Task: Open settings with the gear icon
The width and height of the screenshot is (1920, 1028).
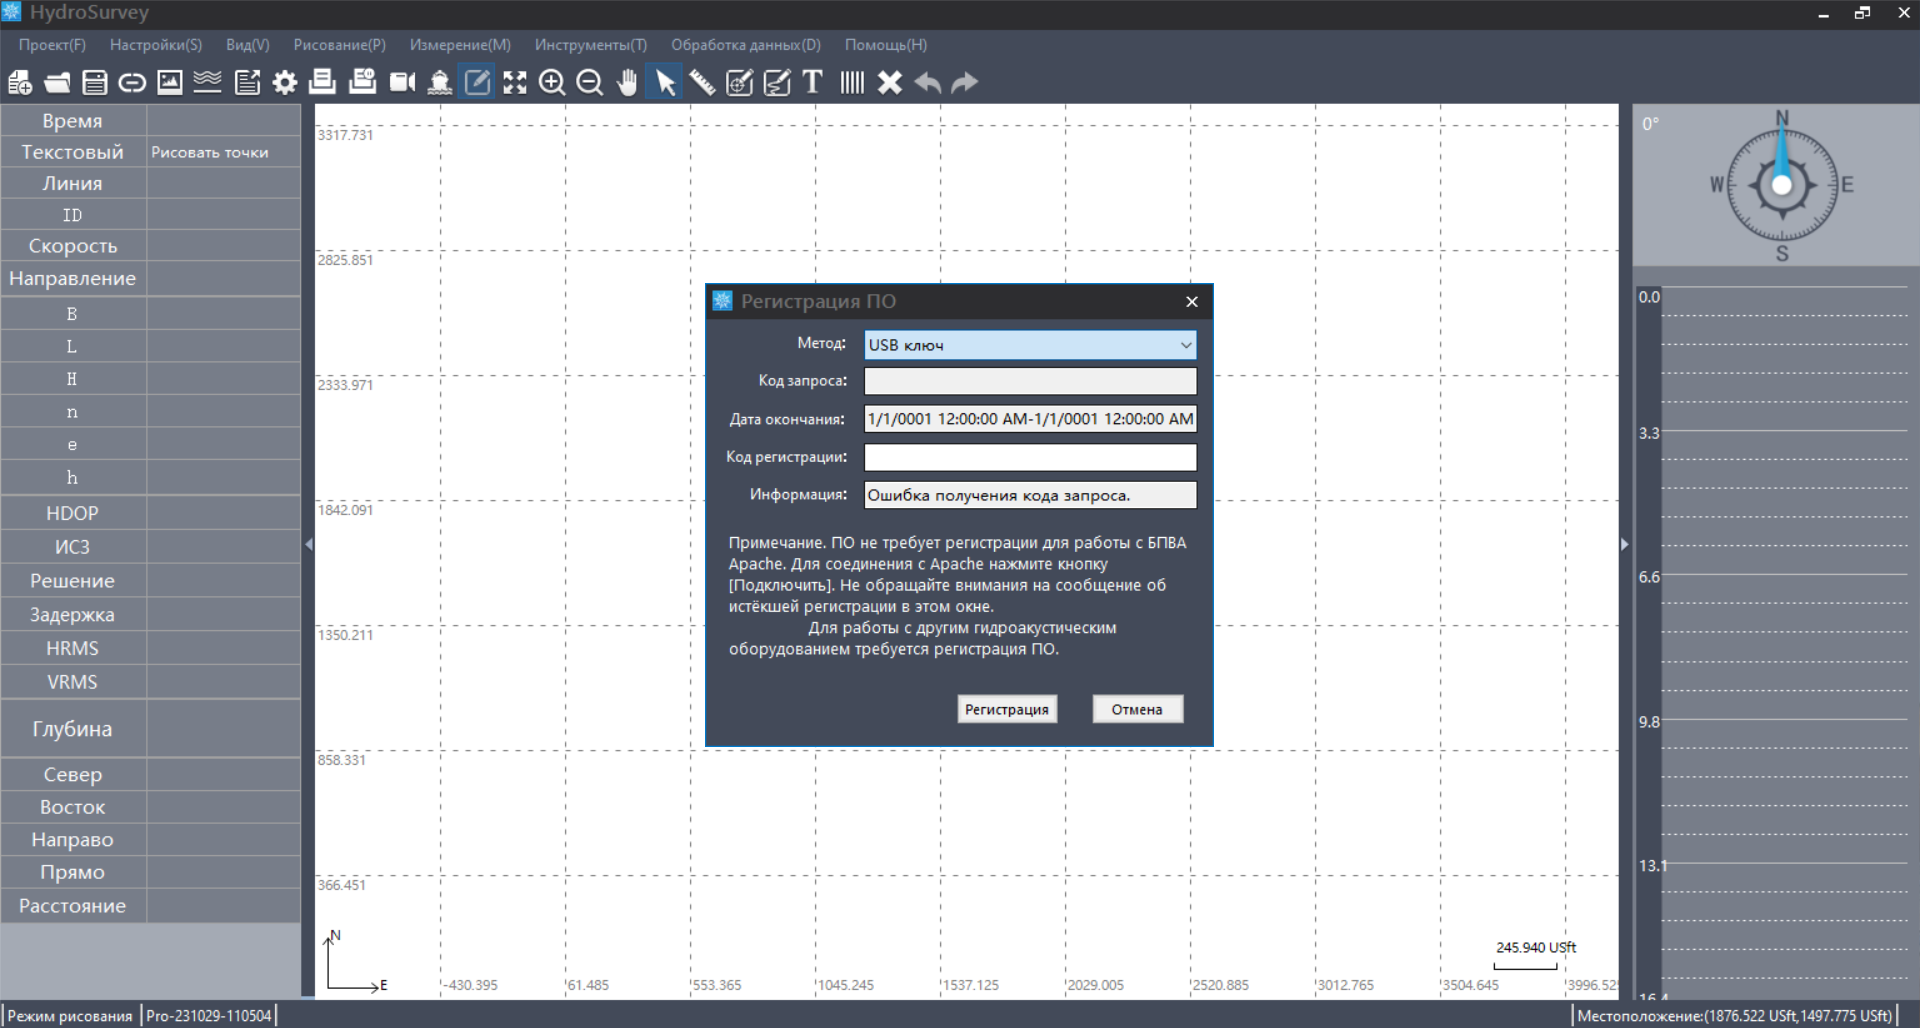Action: point(285,82)
